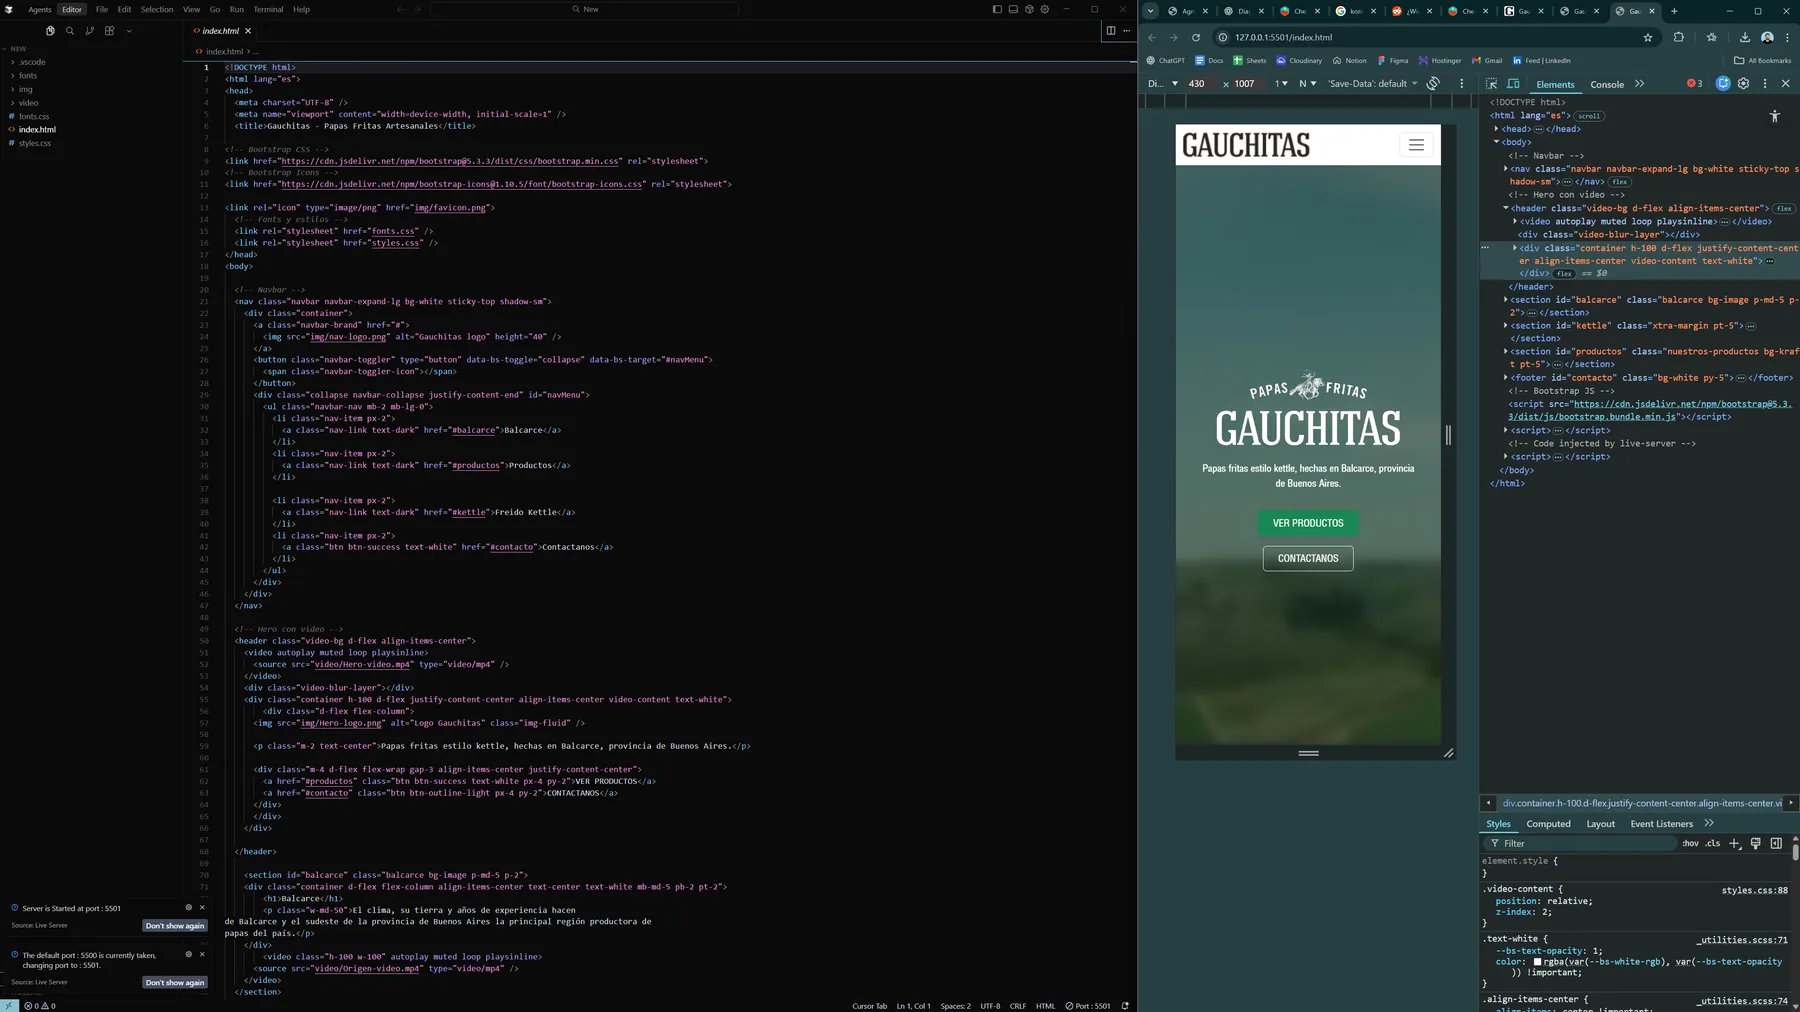Open the rendering emulation paintbrush icon
The width and height of the screenshot is (1800, 1012).
point(1756,843)
